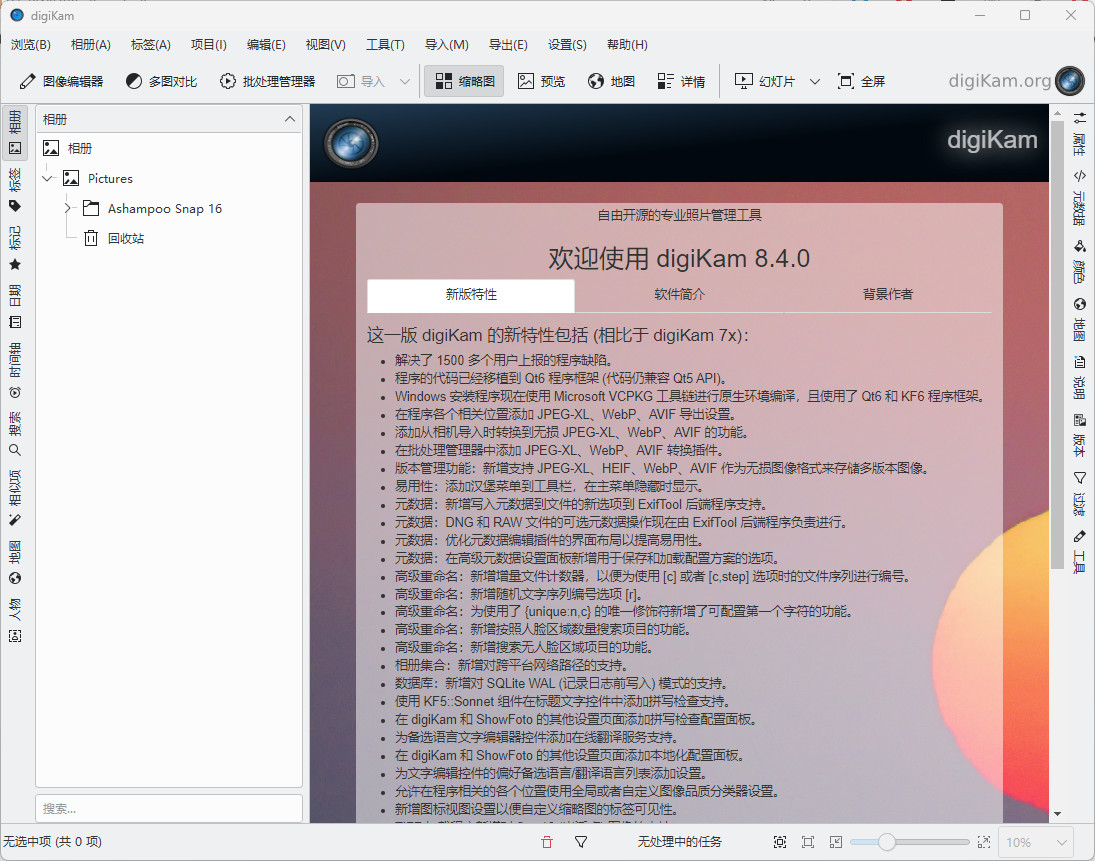The image size is (1095, 861).
Task: Open the 时间轴 timeline left sidebar tab
Action: click(x=15, y=370)
